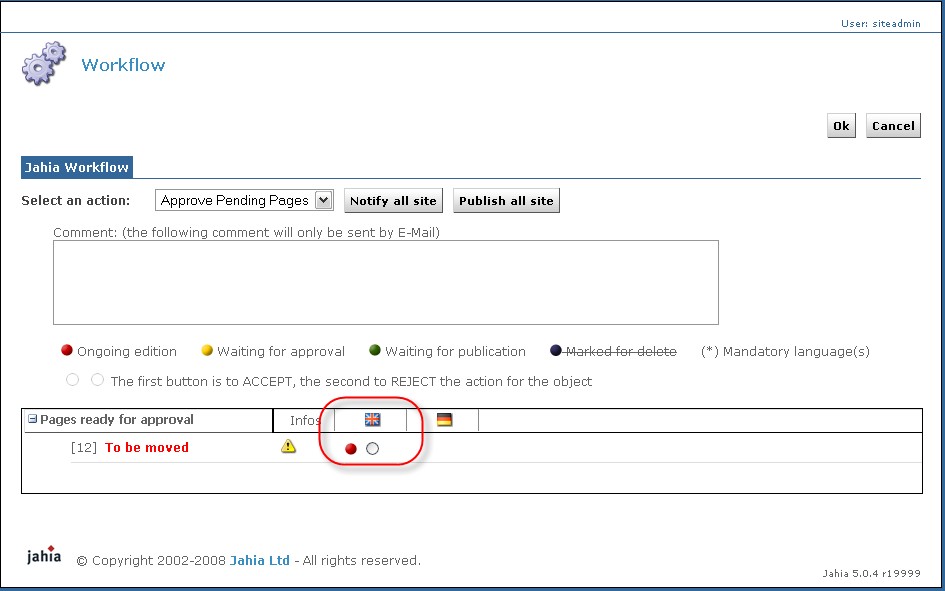Click the Workflow gears icon
The image size is (945, 591).
(x=44, y=63)
